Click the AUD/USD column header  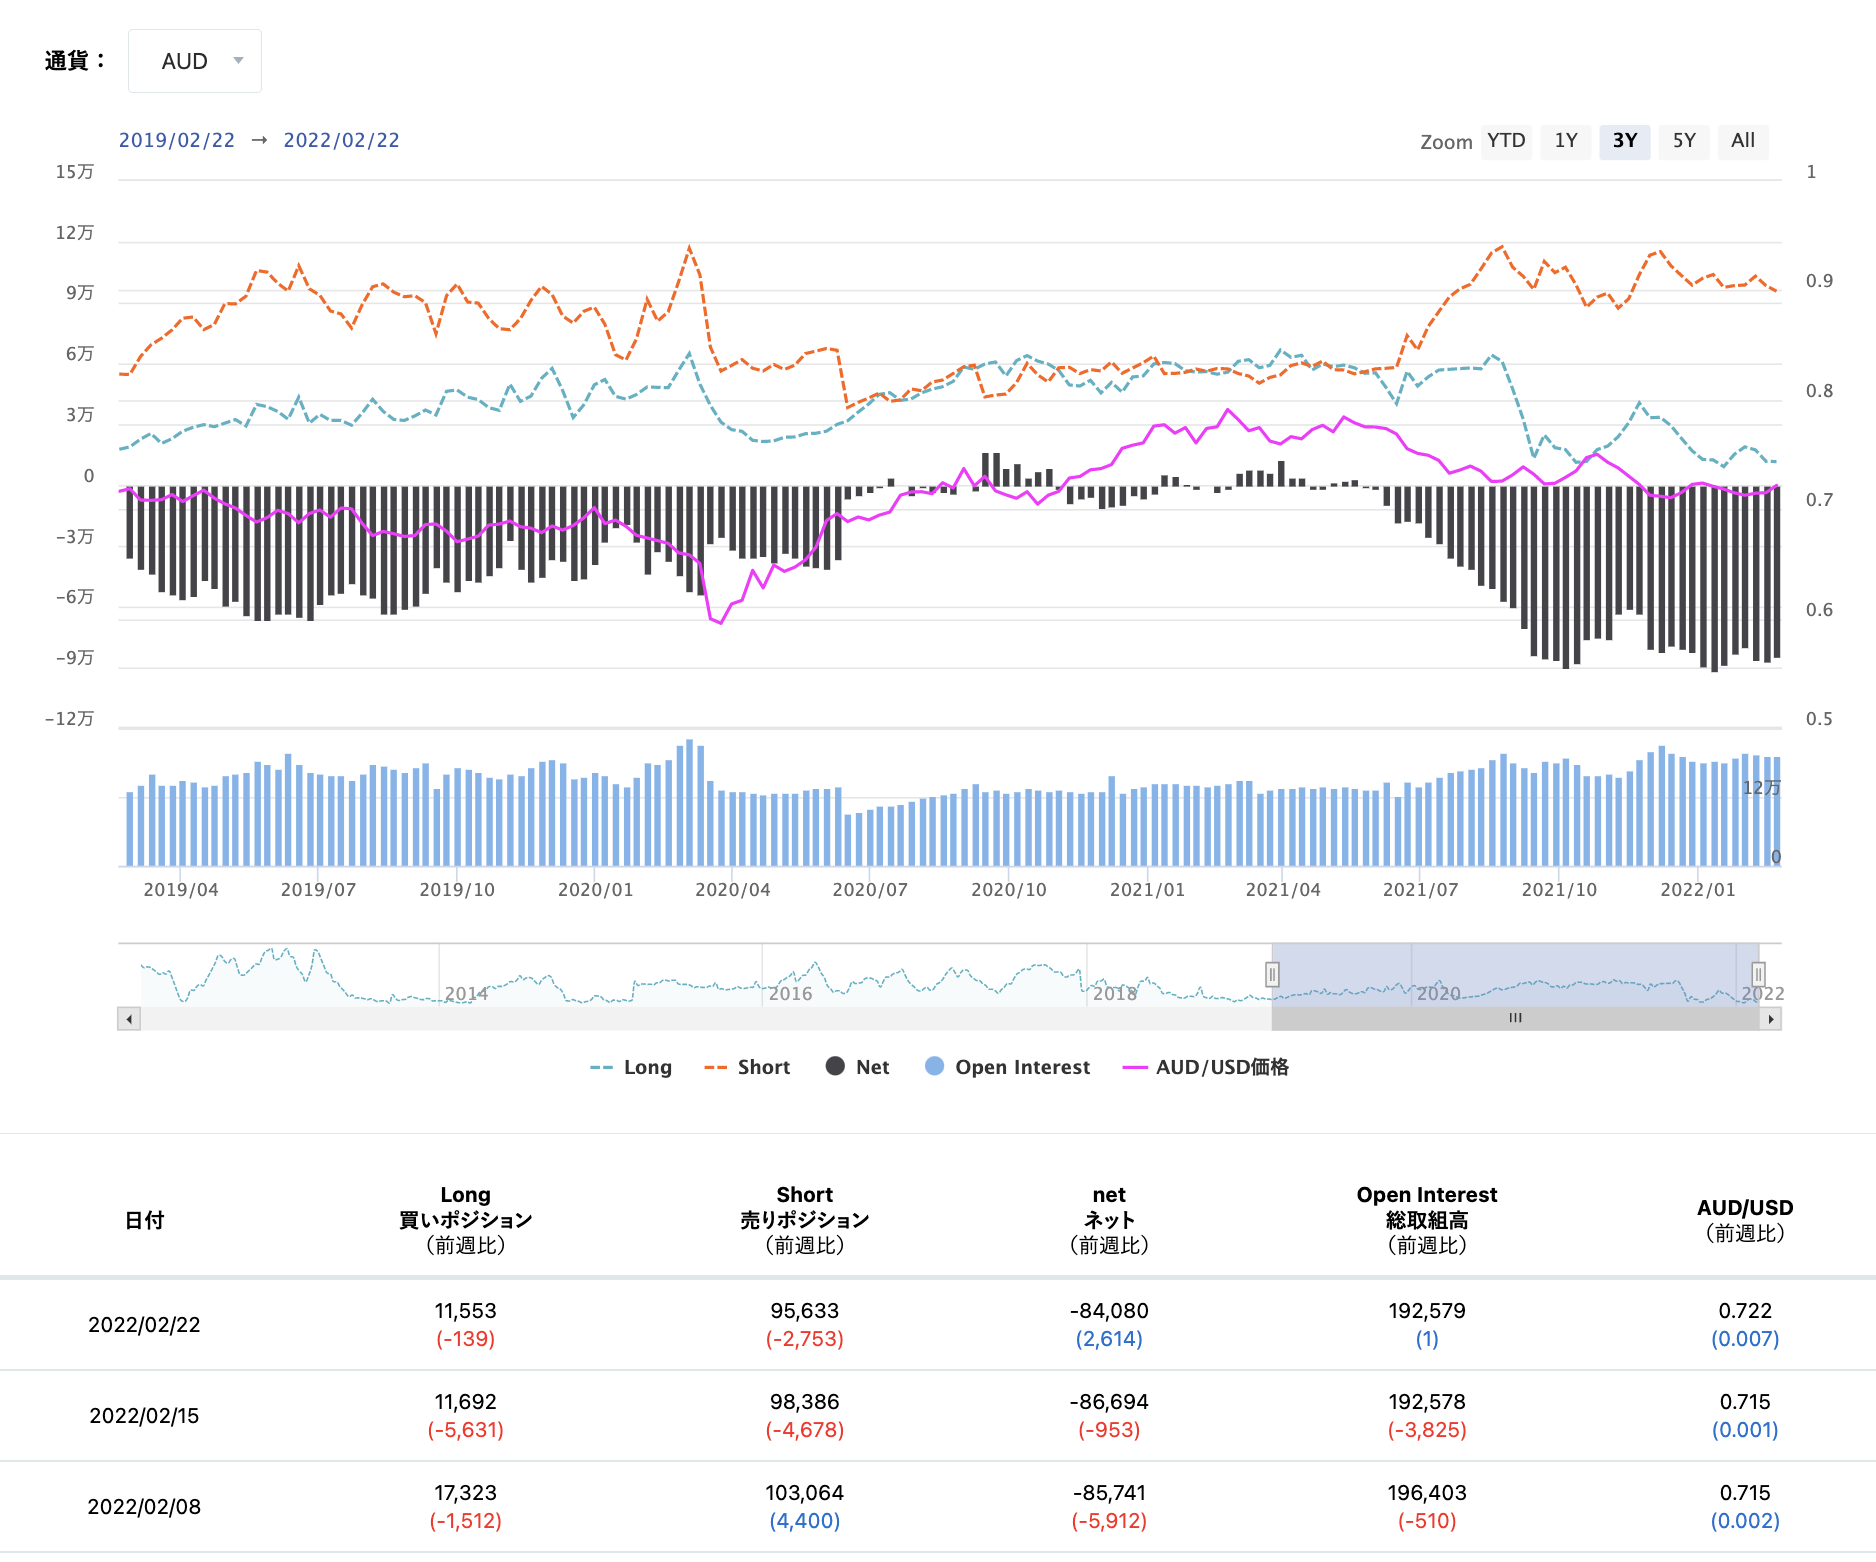coord(1745,1220)
